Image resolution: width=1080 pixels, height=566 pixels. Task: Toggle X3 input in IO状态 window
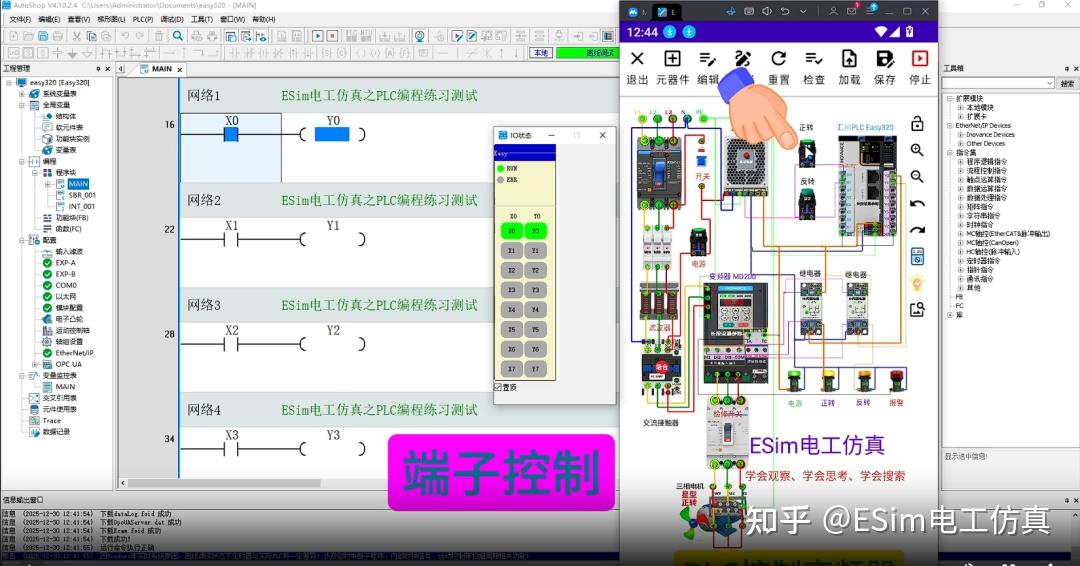512,291
